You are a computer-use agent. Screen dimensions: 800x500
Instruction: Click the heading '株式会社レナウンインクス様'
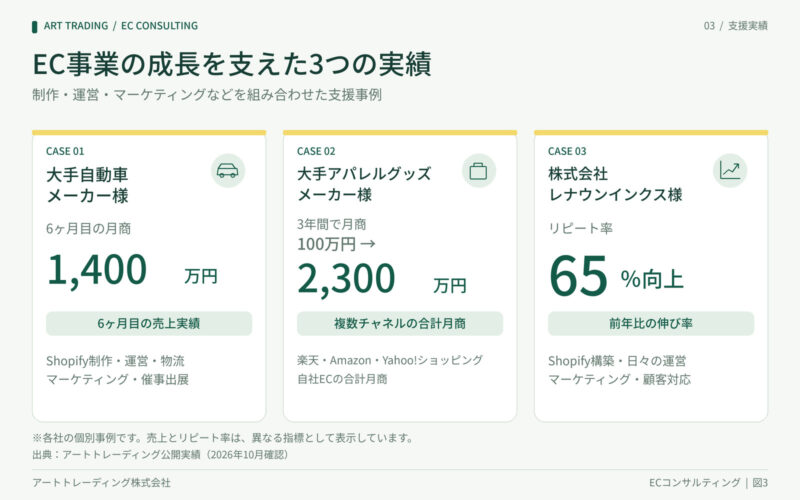tap(615, 184)
